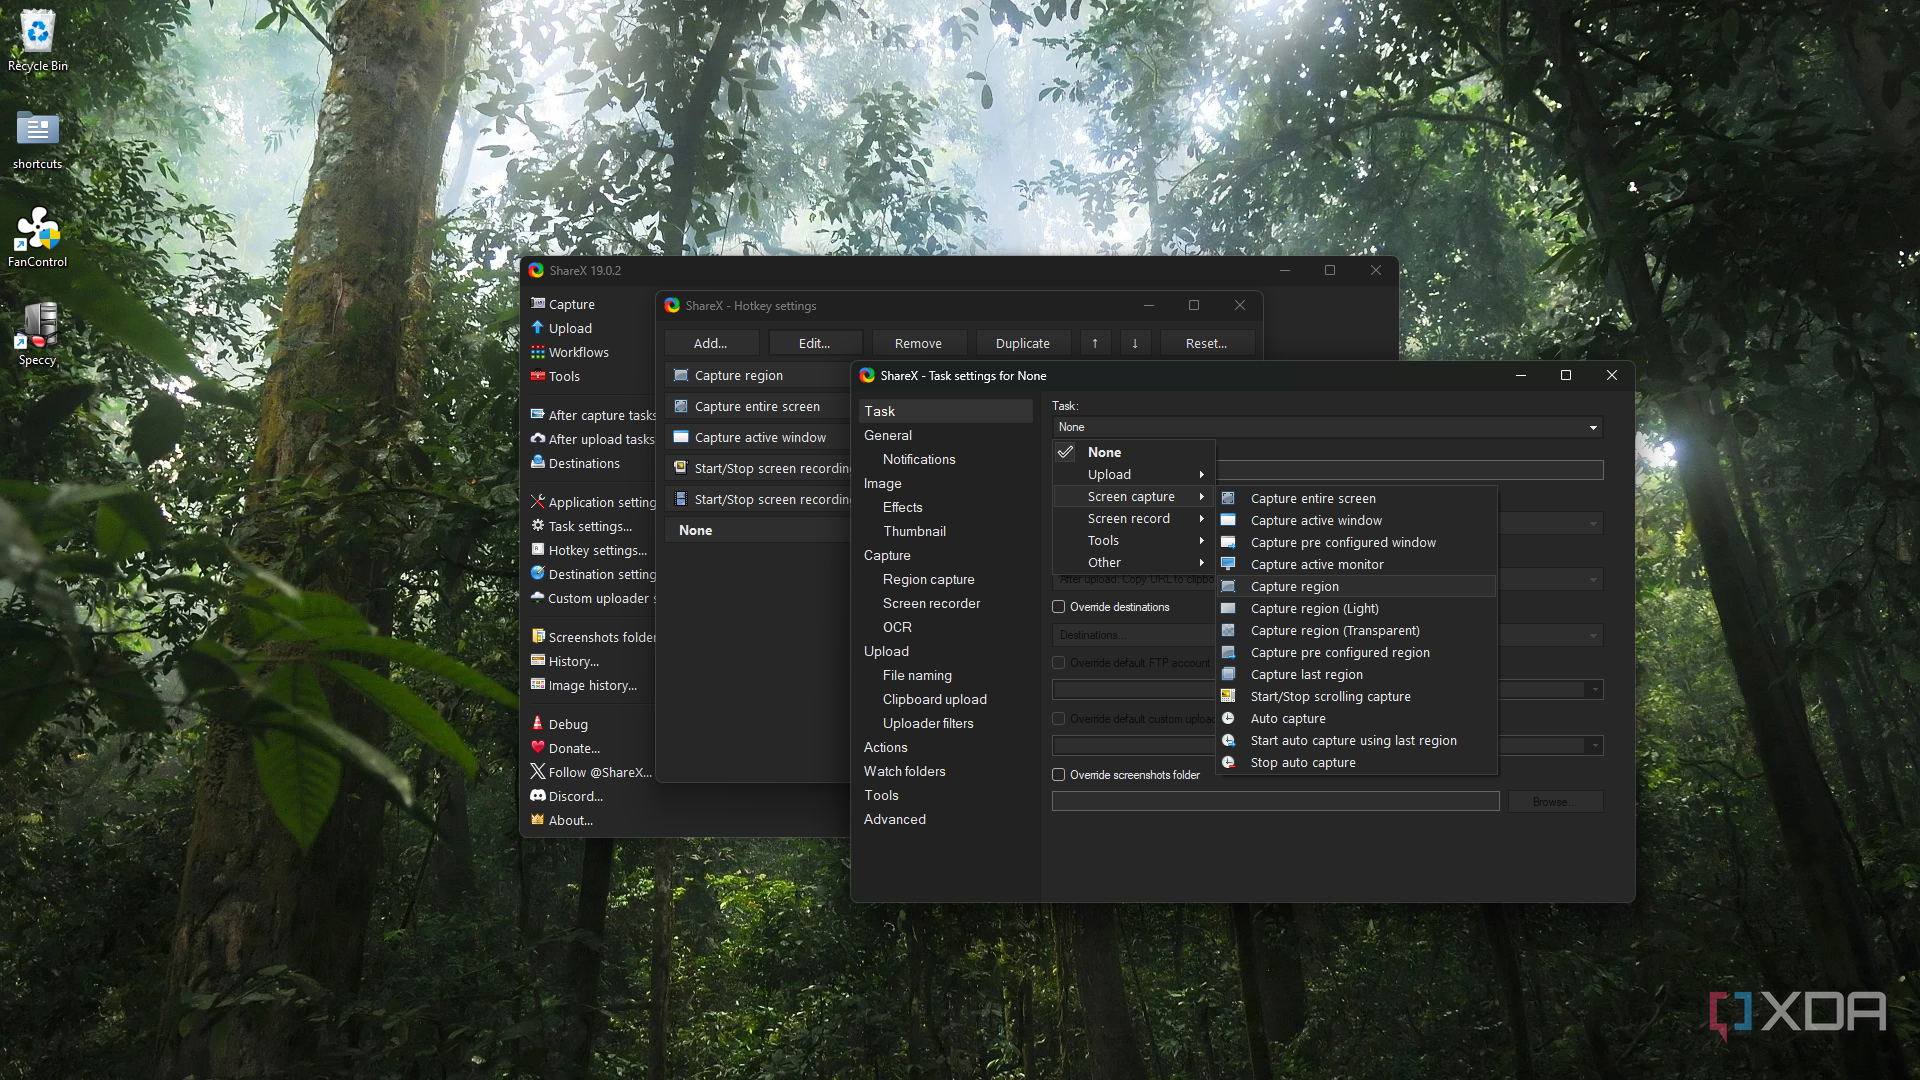The height and width of the screenshot is (1080, 1920).
Task: Open the FanControl desktop shortcut icon
Action: click(x=38, y=238)
